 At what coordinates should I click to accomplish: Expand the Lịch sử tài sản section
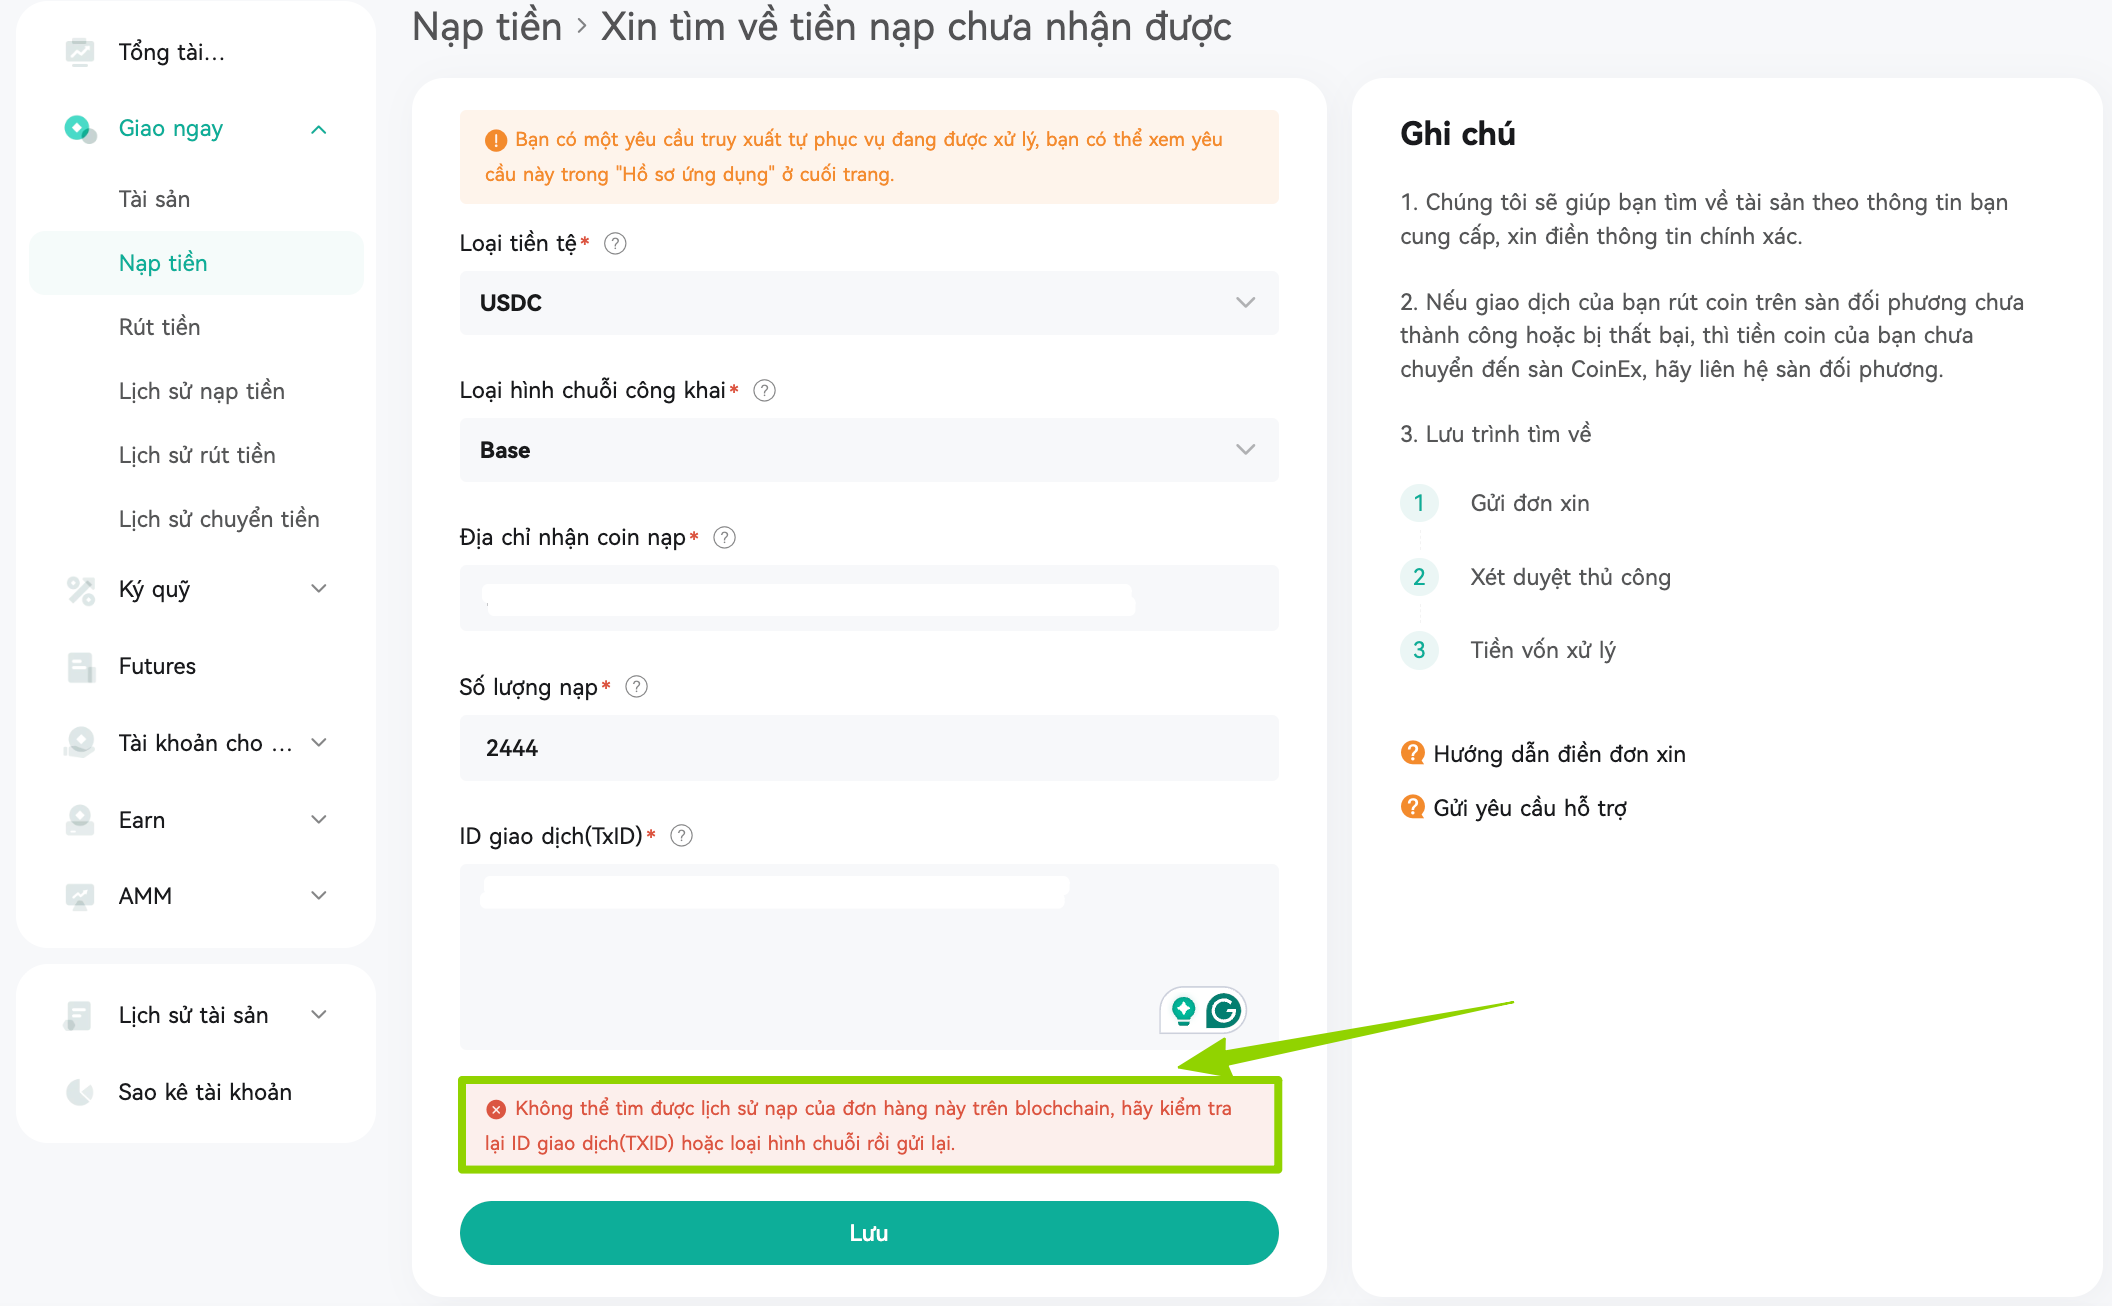point(319,1014)
